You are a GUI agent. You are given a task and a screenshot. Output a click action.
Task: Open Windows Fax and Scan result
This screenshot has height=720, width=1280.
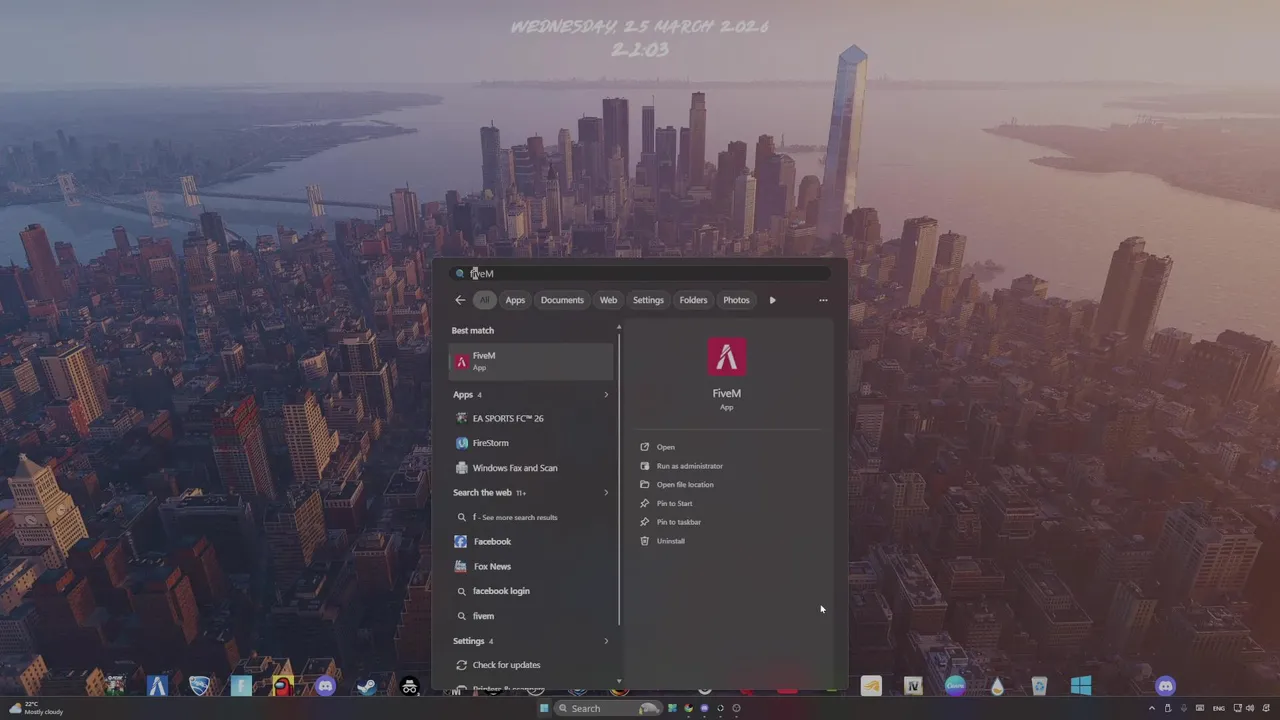point(531,468)
